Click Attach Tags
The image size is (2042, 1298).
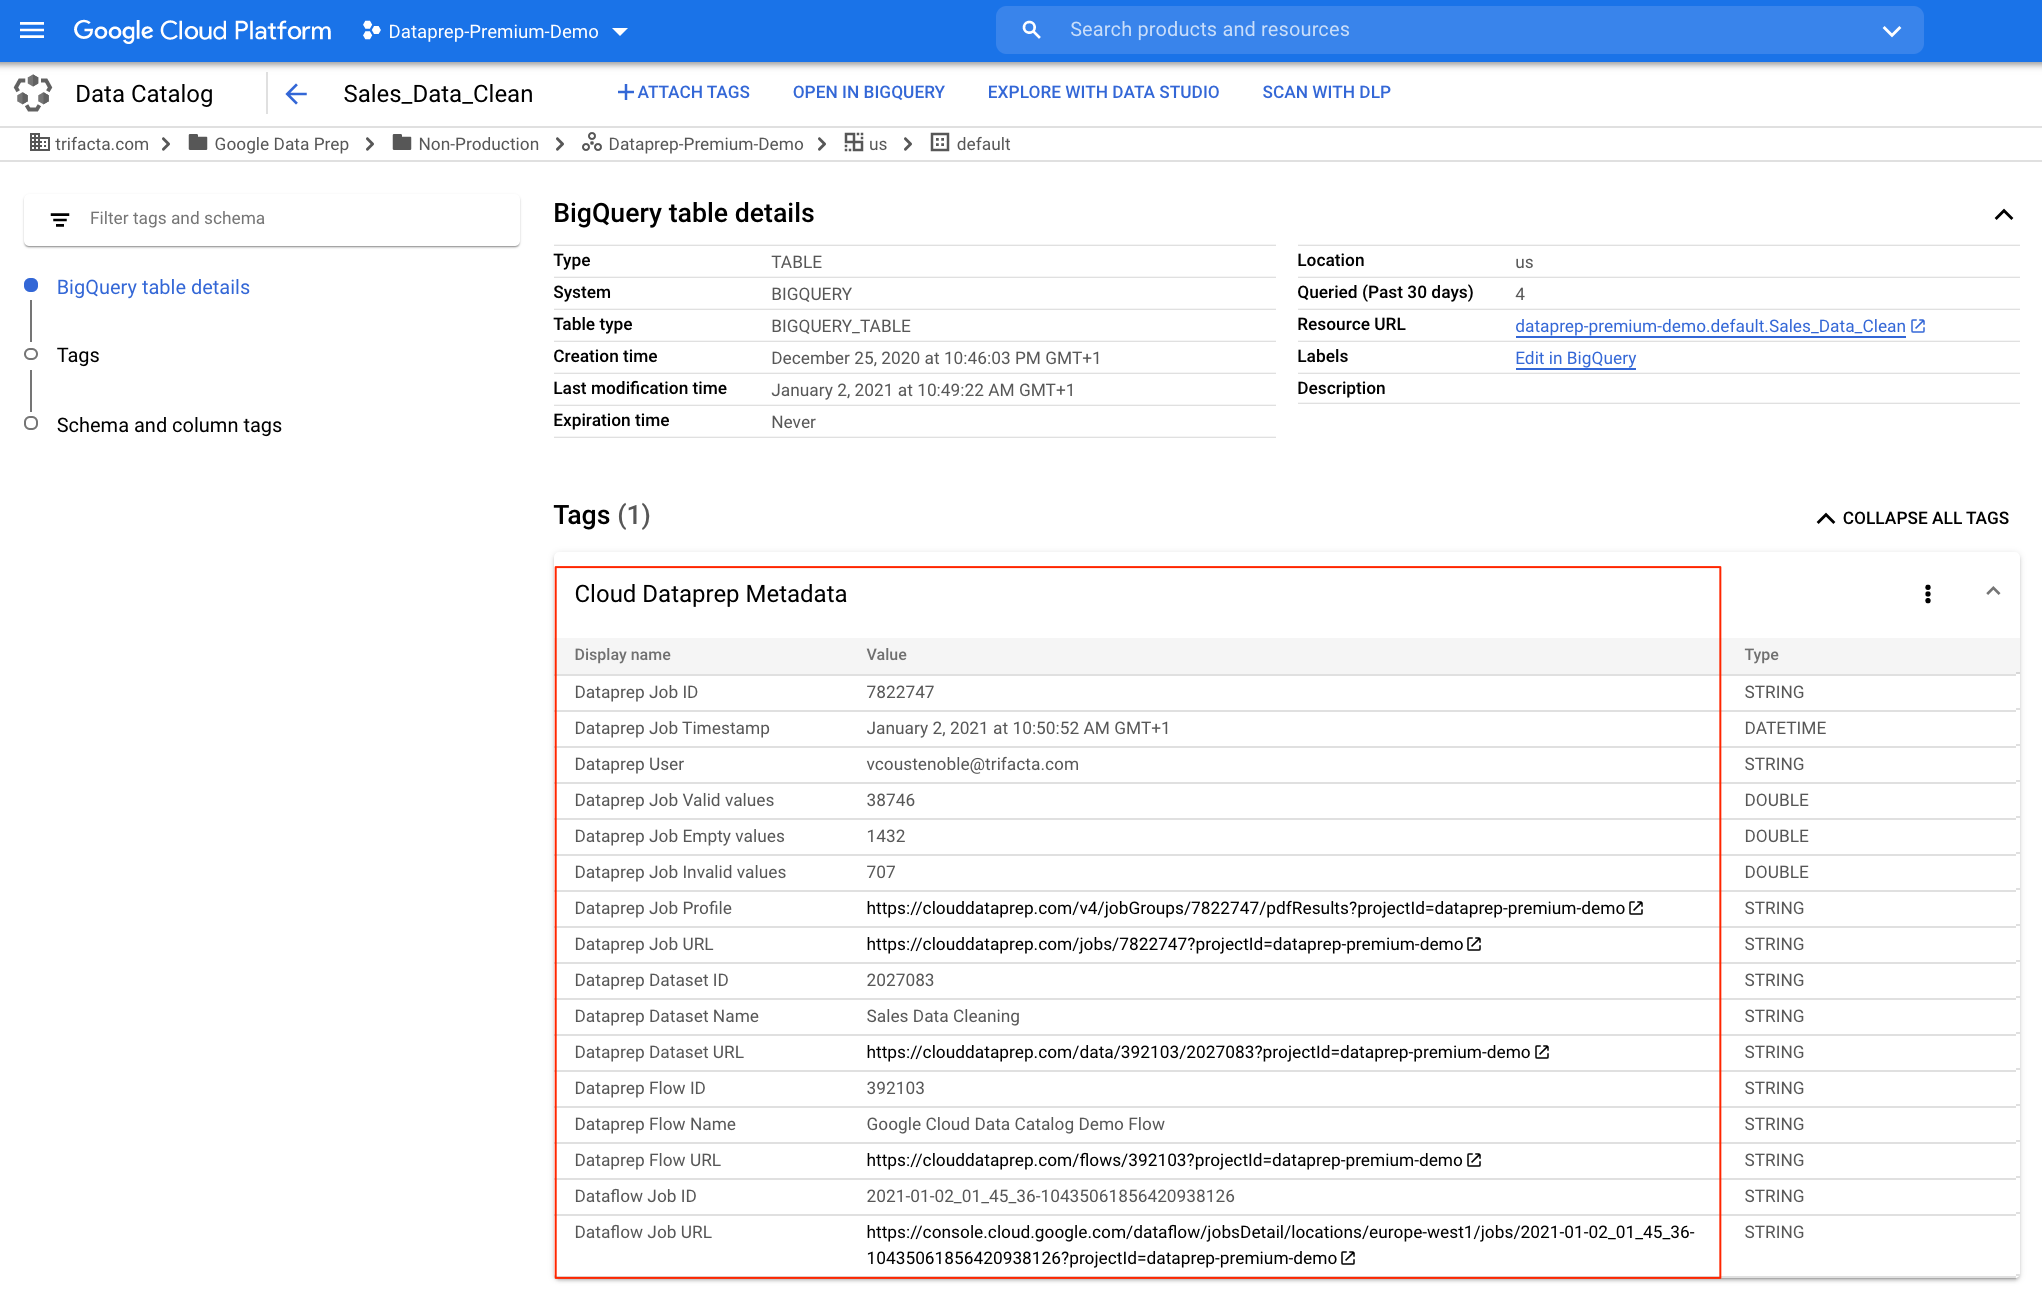point(683,92)
